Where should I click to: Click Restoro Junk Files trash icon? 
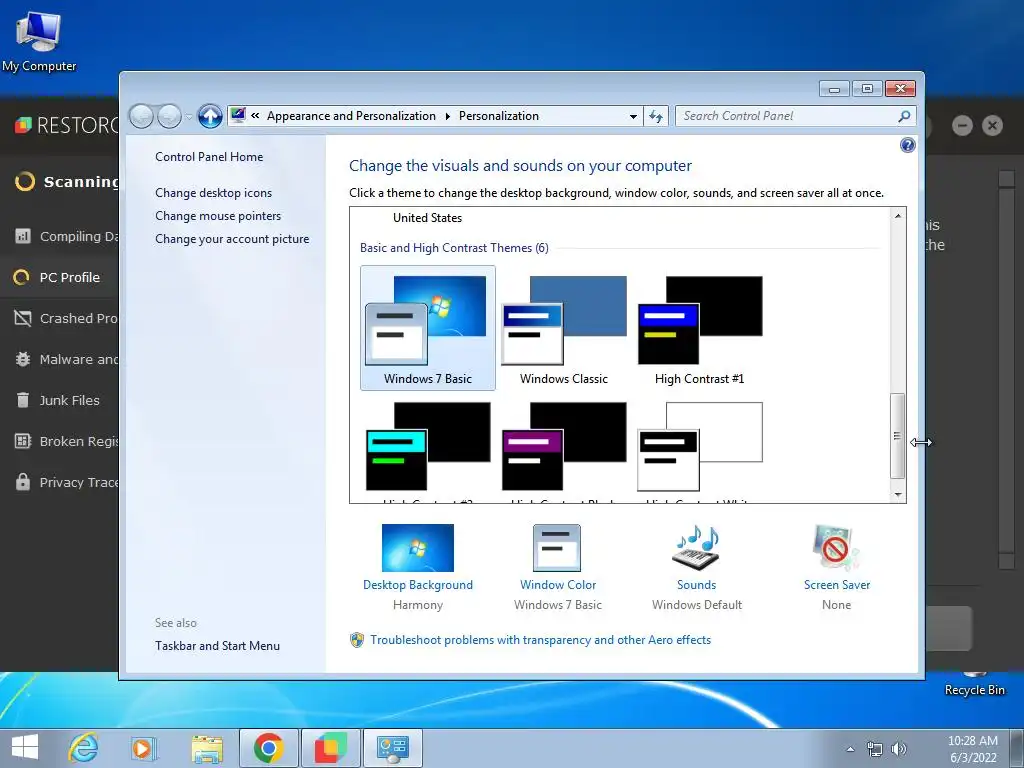tap(23, 400)
